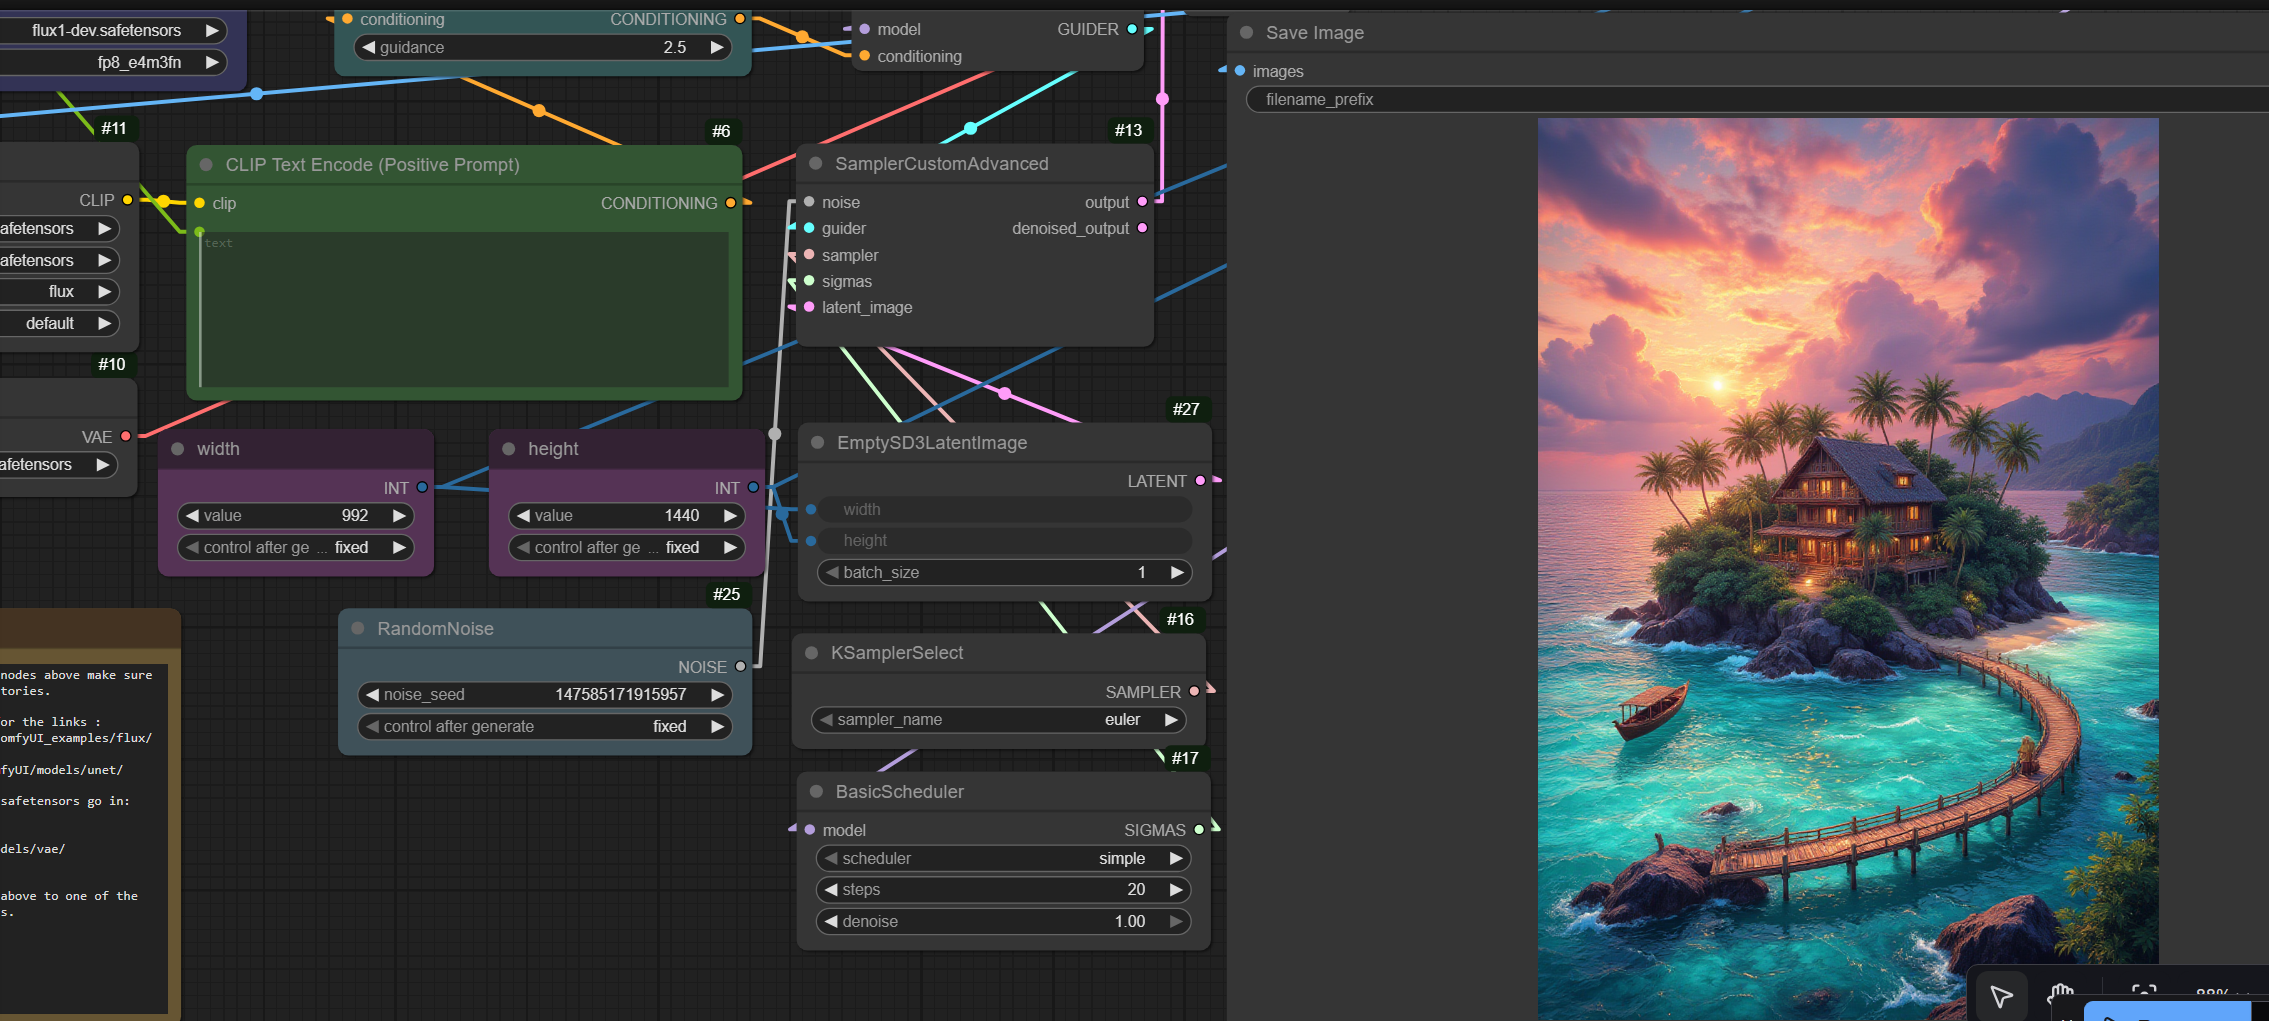The width and height of the screenshot is (2269, 1021).
Task: Collapse the KSamplerSelect node via title dot
Action: click(812, 653)
